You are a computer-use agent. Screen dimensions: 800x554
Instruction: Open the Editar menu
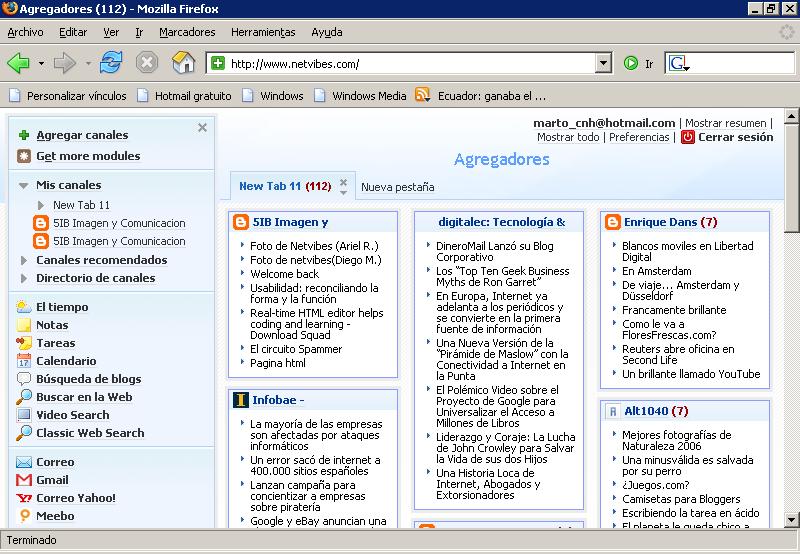pyautogui.click(x=73, y=32)
